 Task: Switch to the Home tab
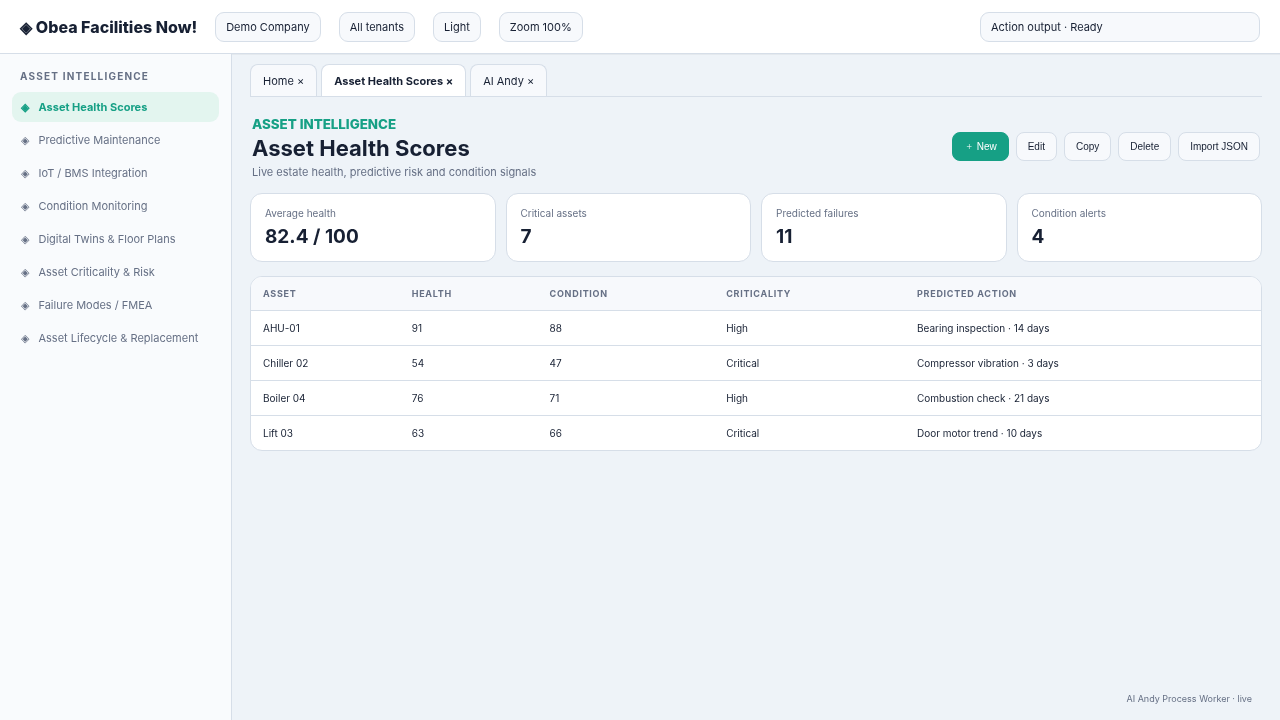(283, 81)
